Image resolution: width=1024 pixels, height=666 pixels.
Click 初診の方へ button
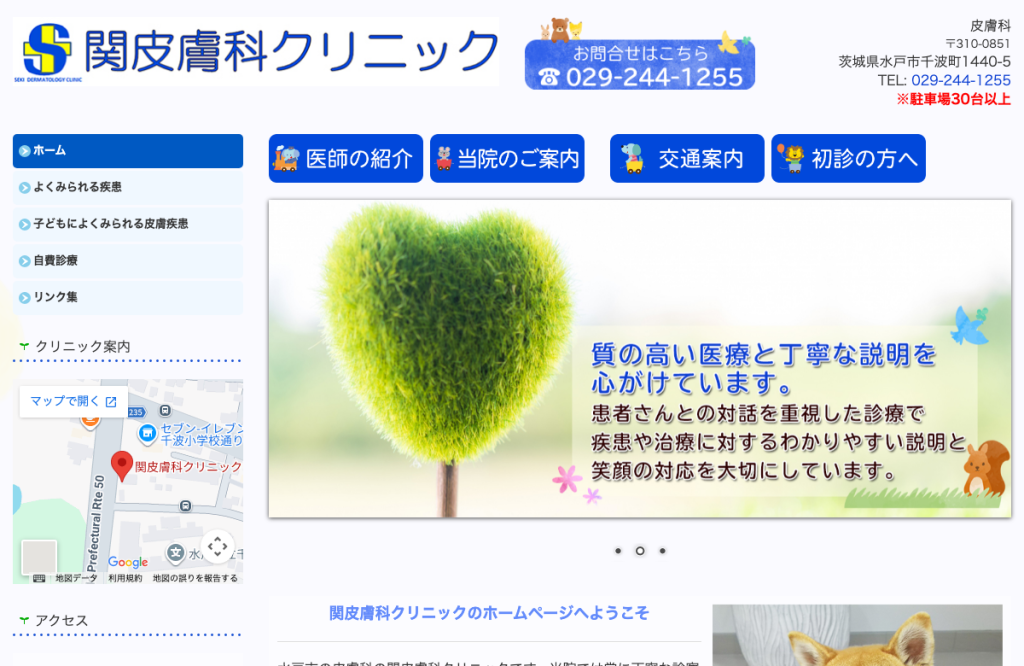pyautogui.click(x=848, y=159)
